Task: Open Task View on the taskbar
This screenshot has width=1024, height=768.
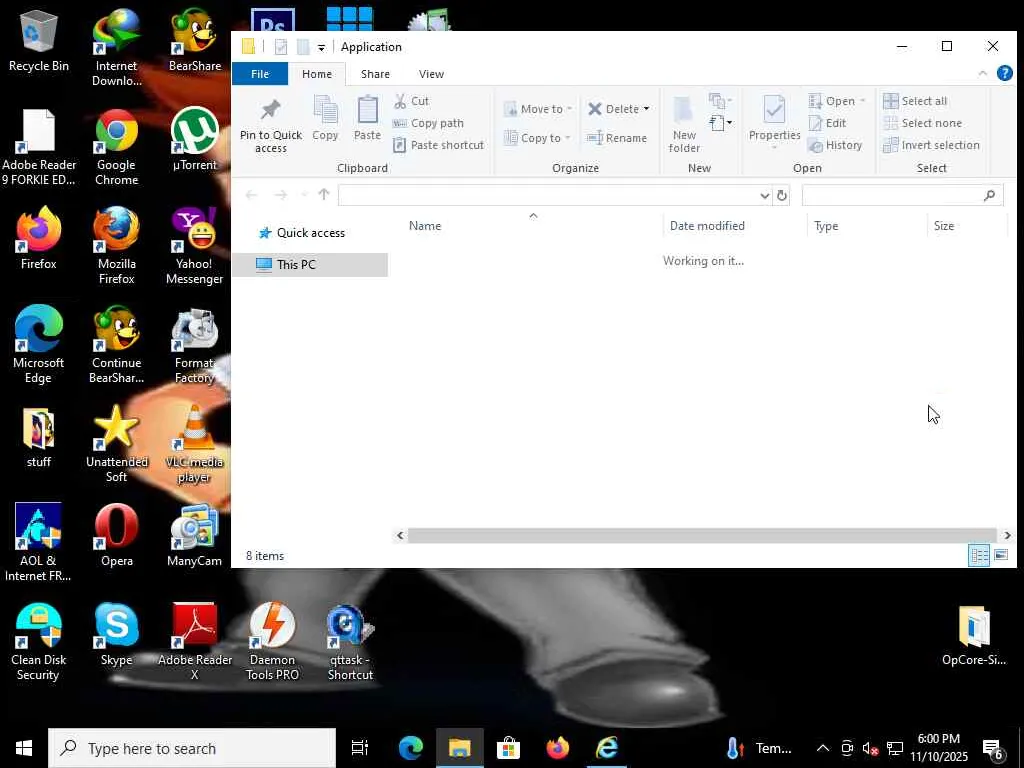Action: 360,748
